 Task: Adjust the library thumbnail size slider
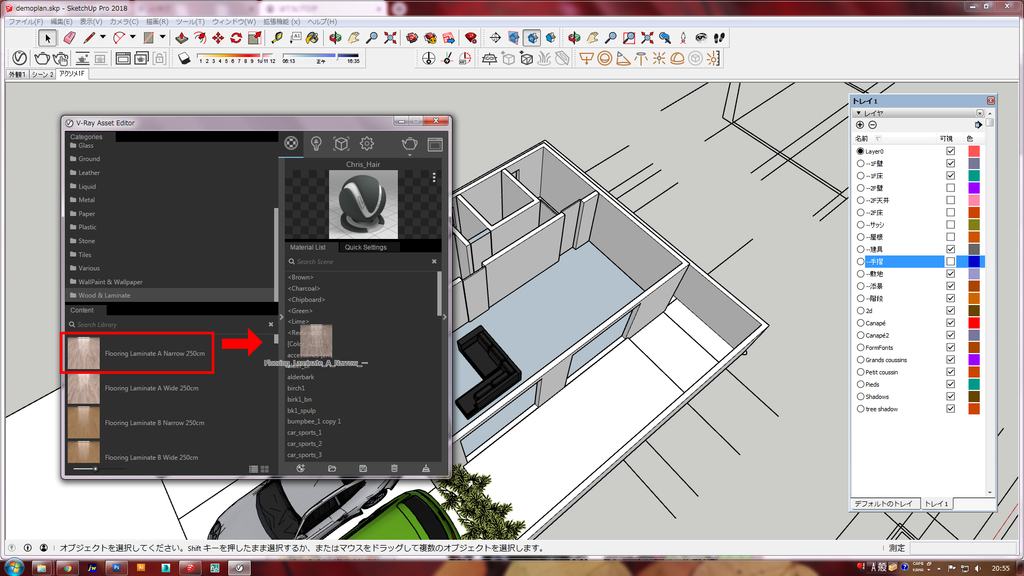95,469
